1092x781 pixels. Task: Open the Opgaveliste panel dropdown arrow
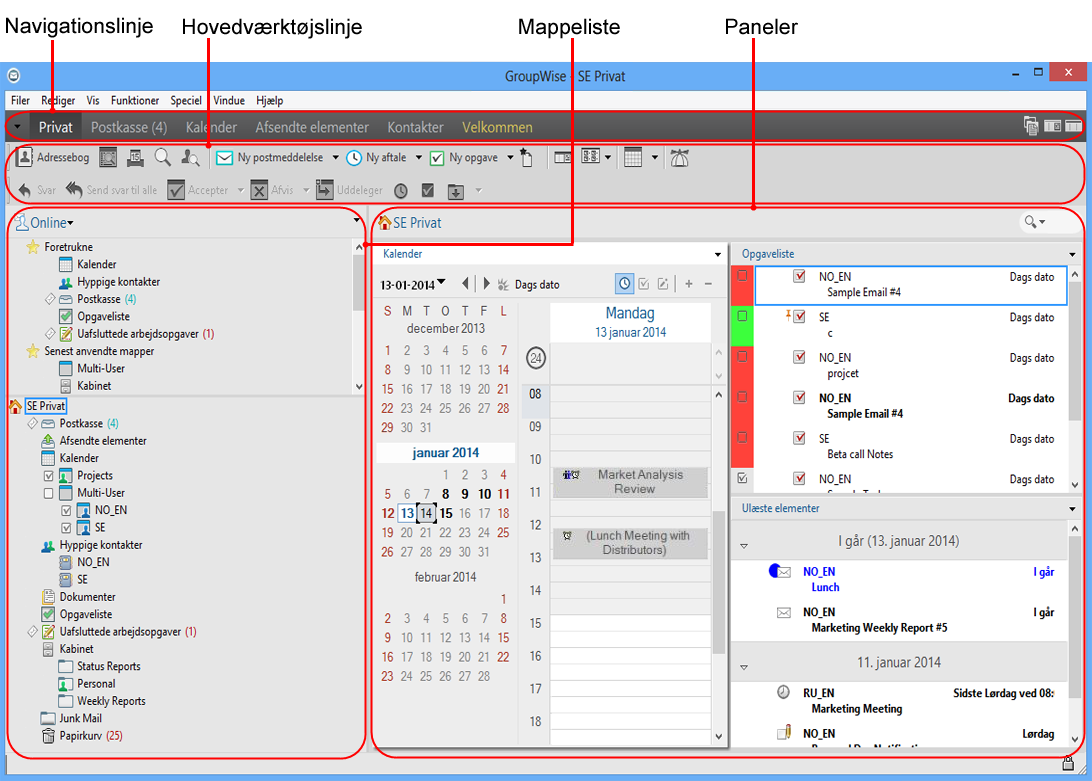[1072, 254]
